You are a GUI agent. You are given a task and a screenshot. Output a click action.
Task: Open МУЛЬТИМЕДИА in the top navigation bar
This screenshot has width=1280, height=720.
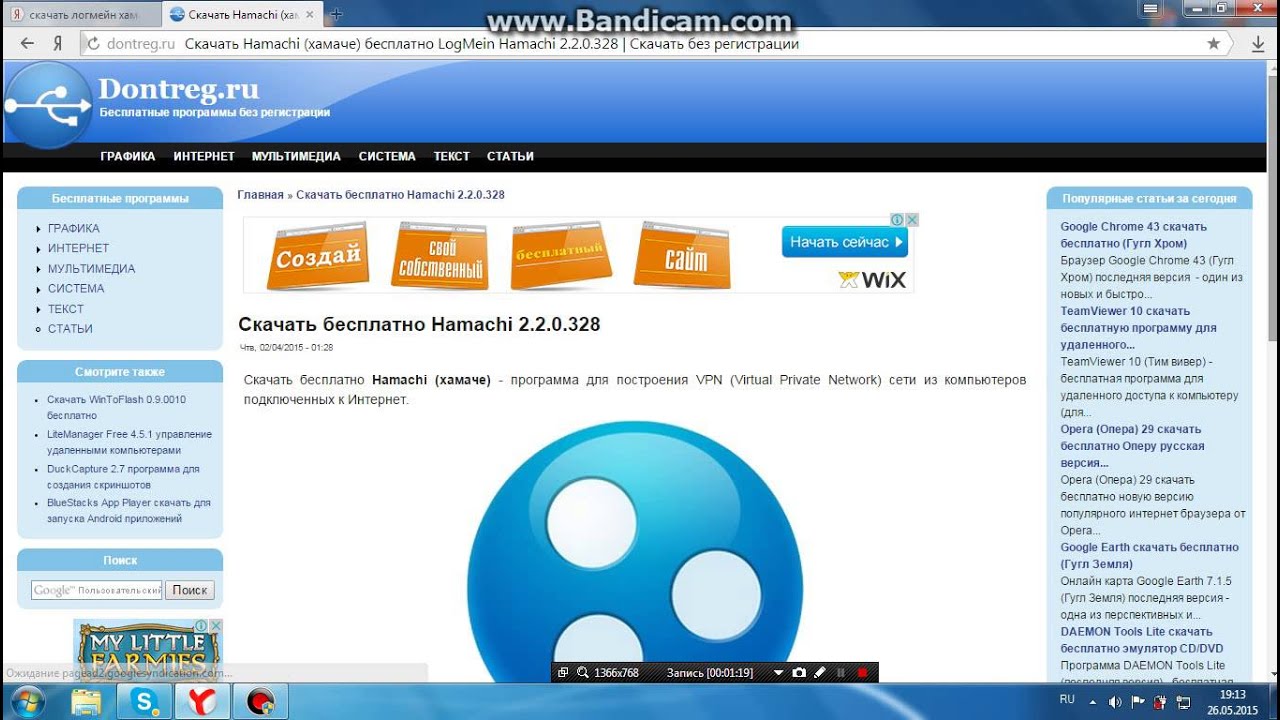coord(296,156)
